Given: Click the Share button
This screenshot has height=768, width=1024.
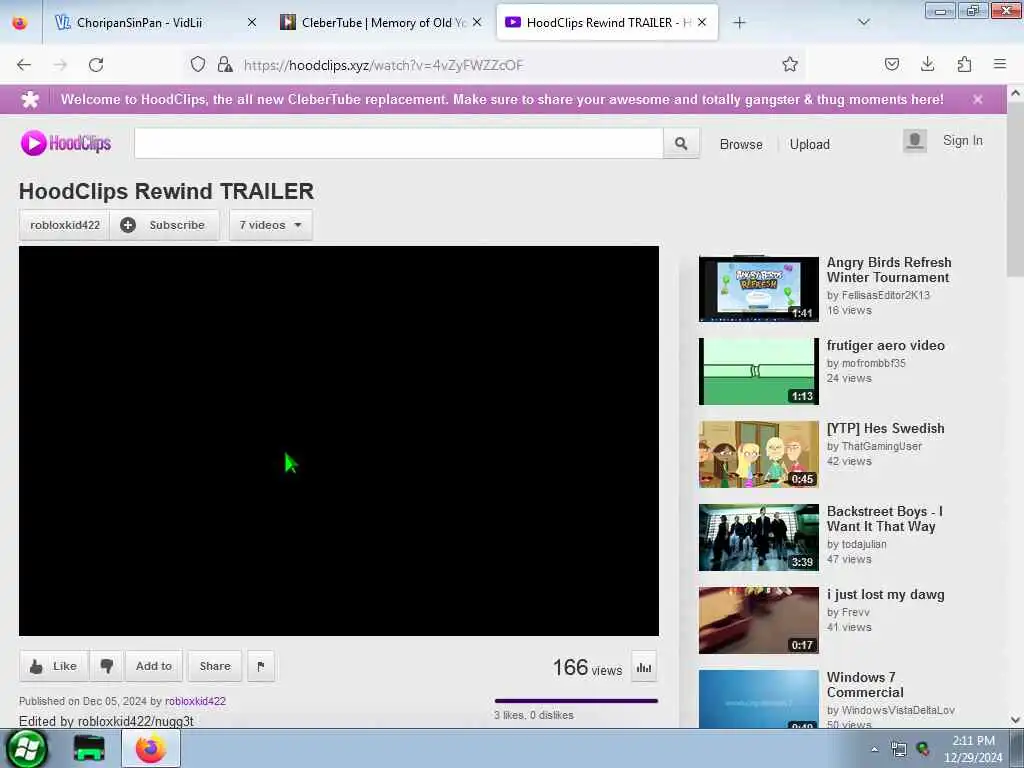Looking at the screenshot, I should [x=215, y=666].
